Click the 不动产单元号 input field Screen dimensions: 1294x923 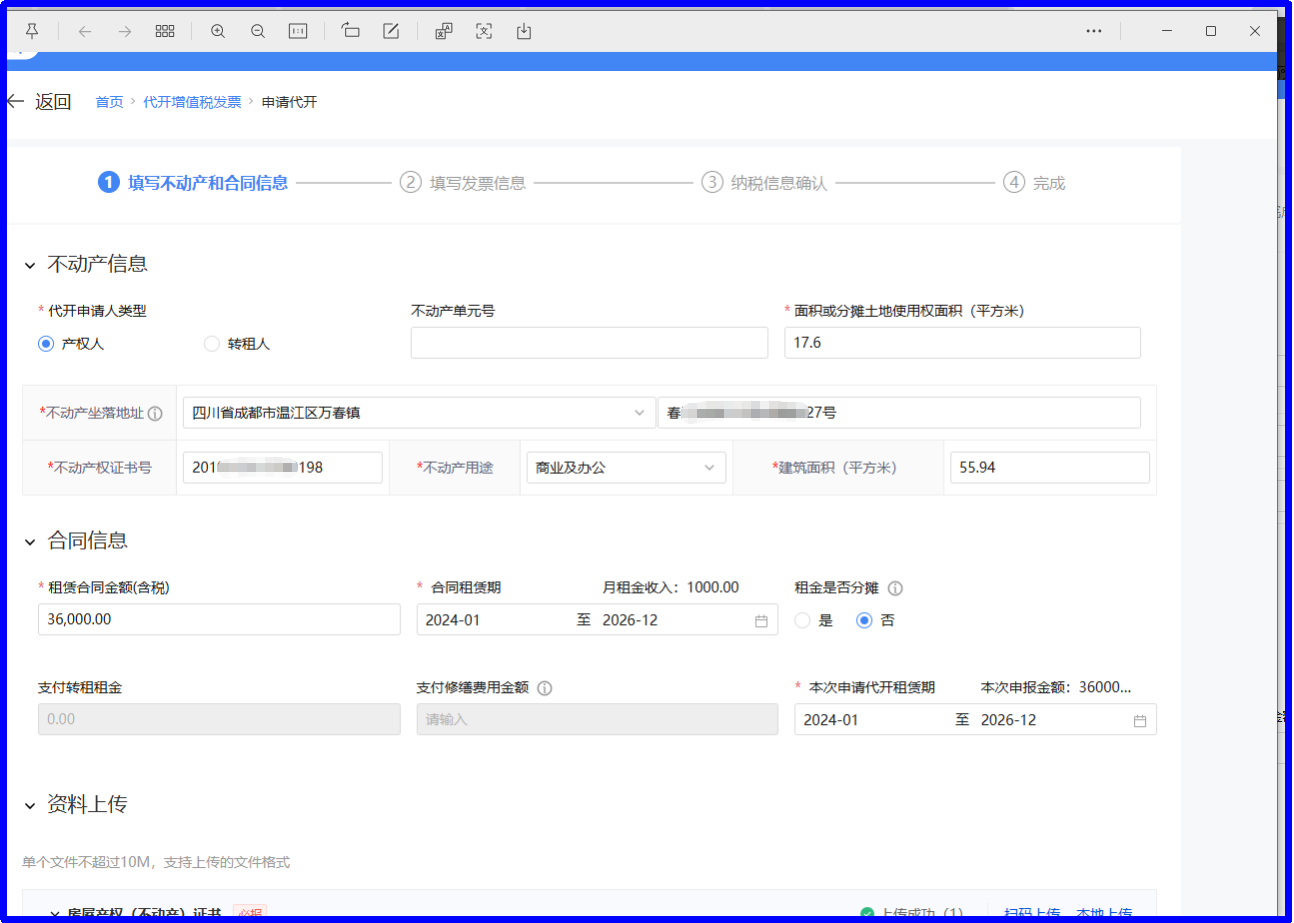tap(589, 343)
